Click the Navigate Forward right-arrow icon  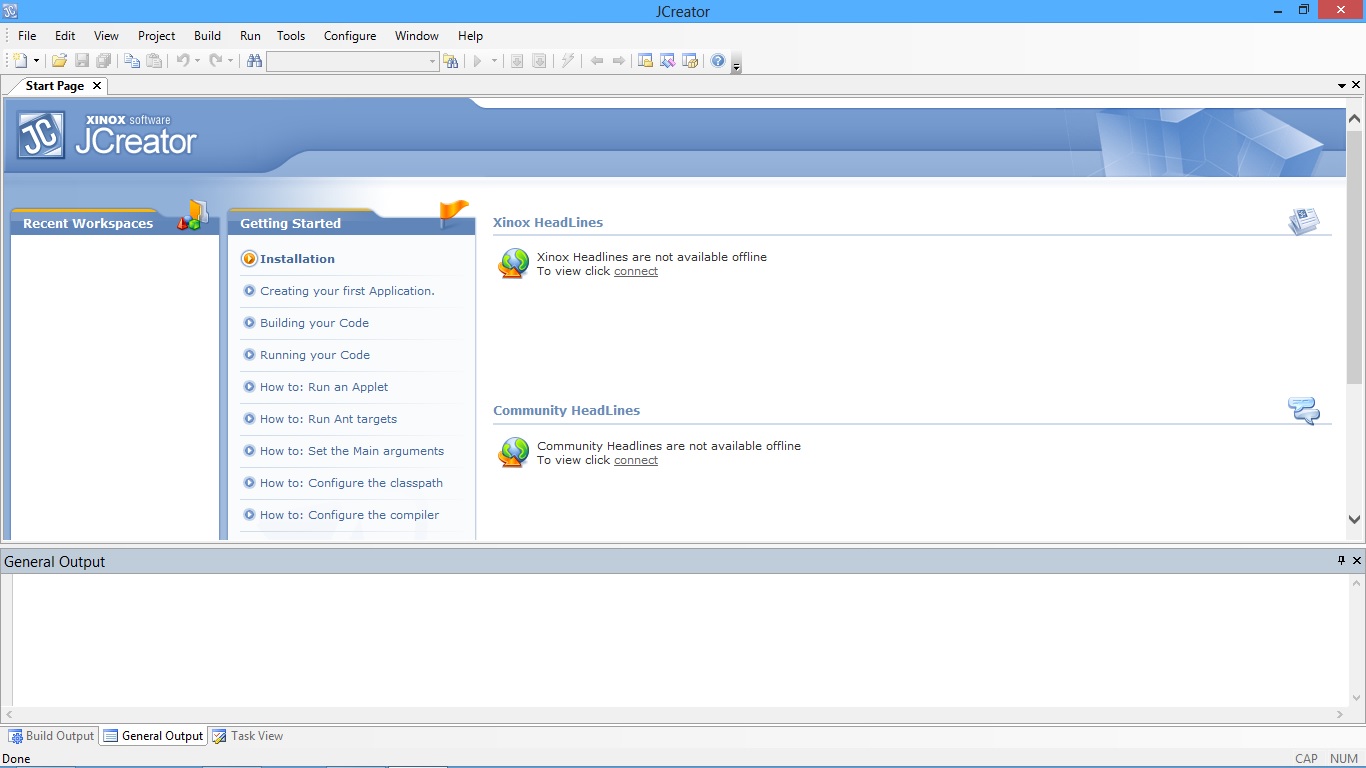pos(619,61)
